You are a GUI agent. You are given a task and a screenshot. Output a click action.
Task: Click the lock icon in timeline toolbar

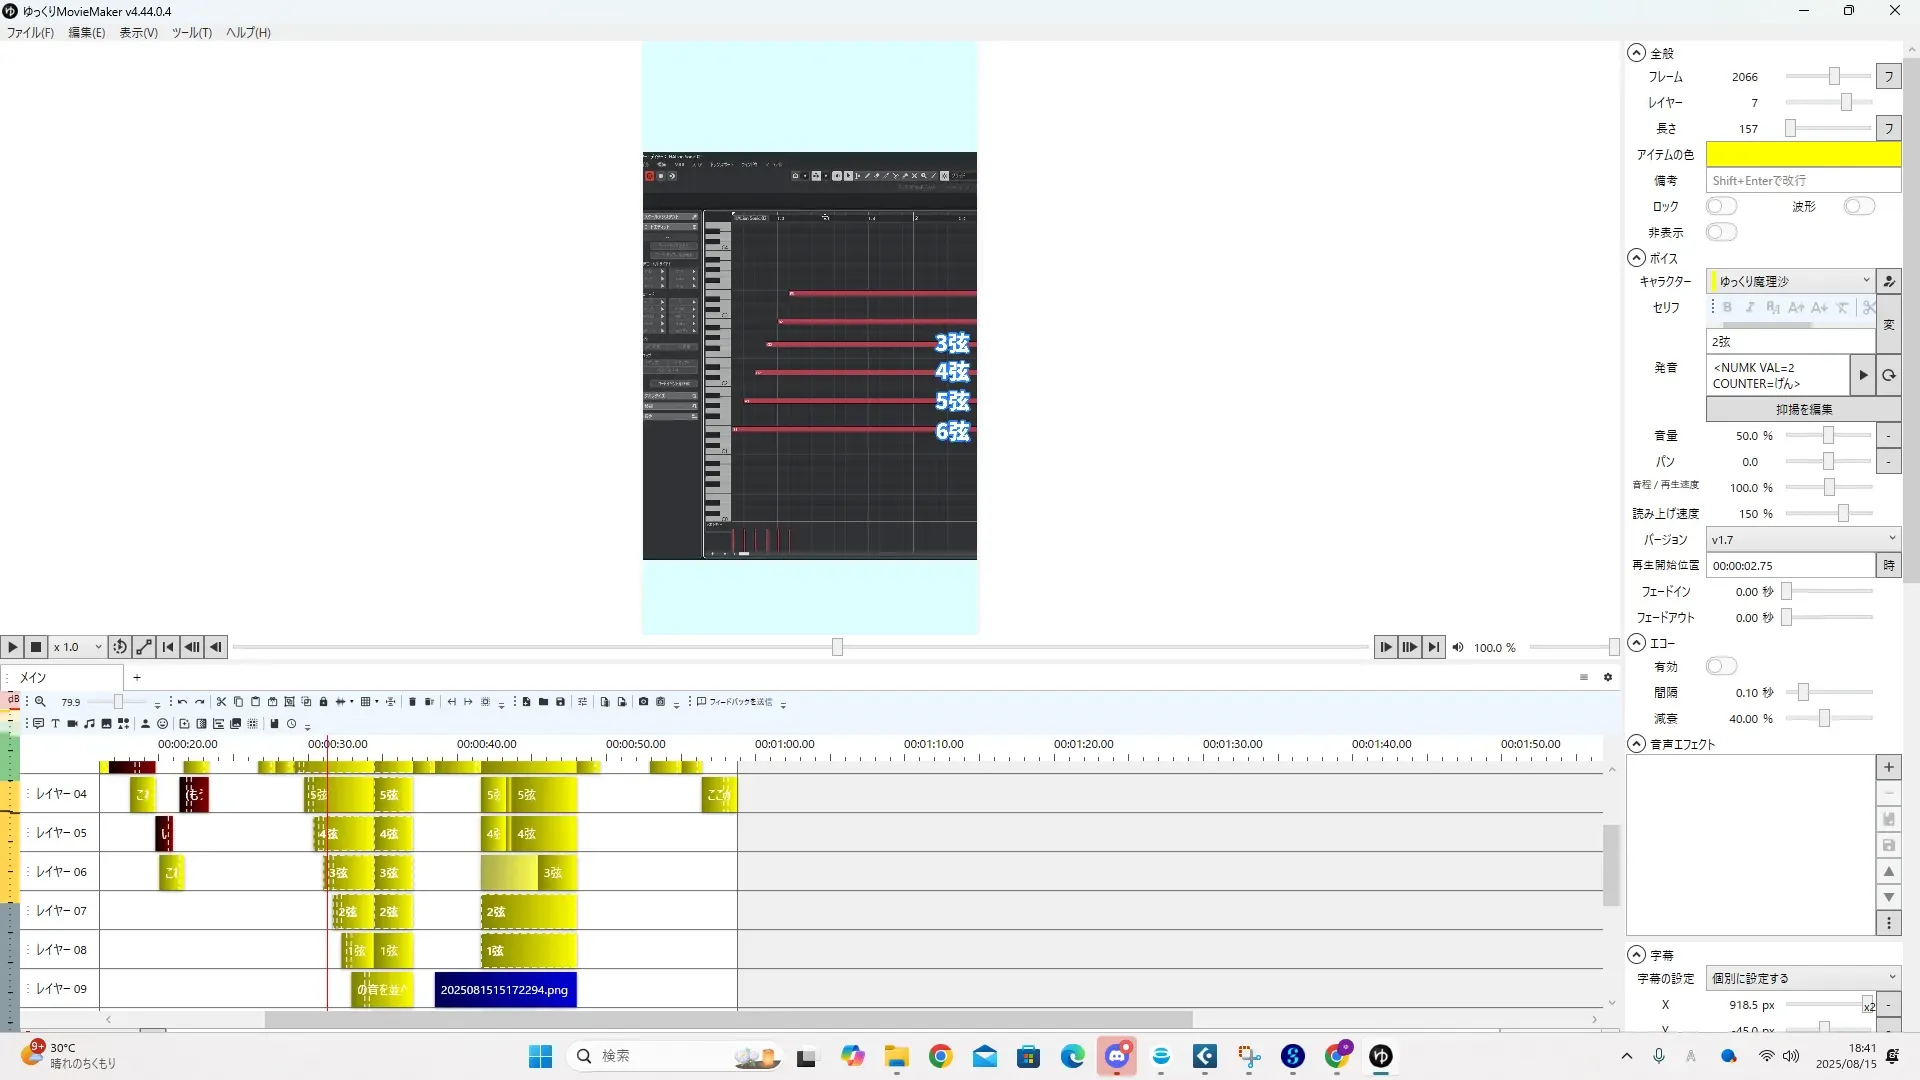(323, 702)
